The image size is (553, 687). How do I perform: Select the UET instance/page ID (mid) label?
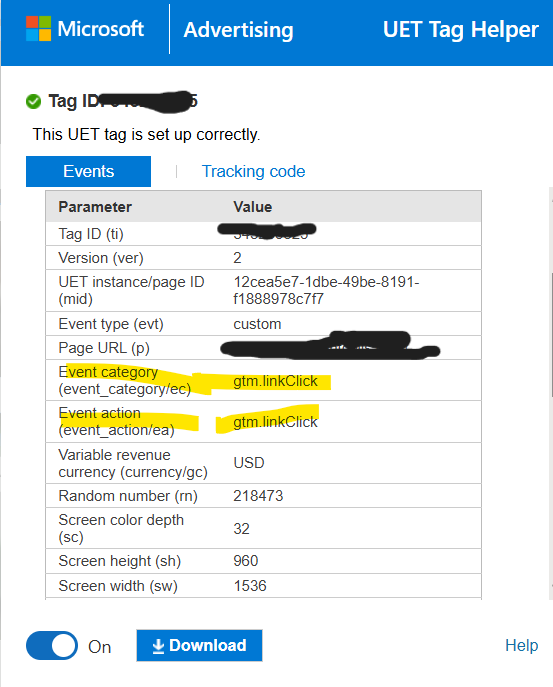point(131,290)
